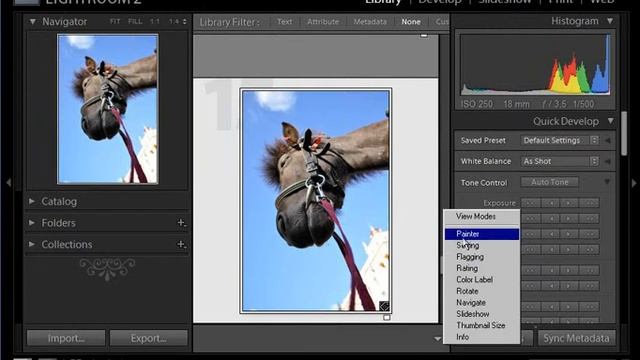Choose Flagging in toolbar menu
The width and height of the screenshot is (640, 360).
click(482, 257)
